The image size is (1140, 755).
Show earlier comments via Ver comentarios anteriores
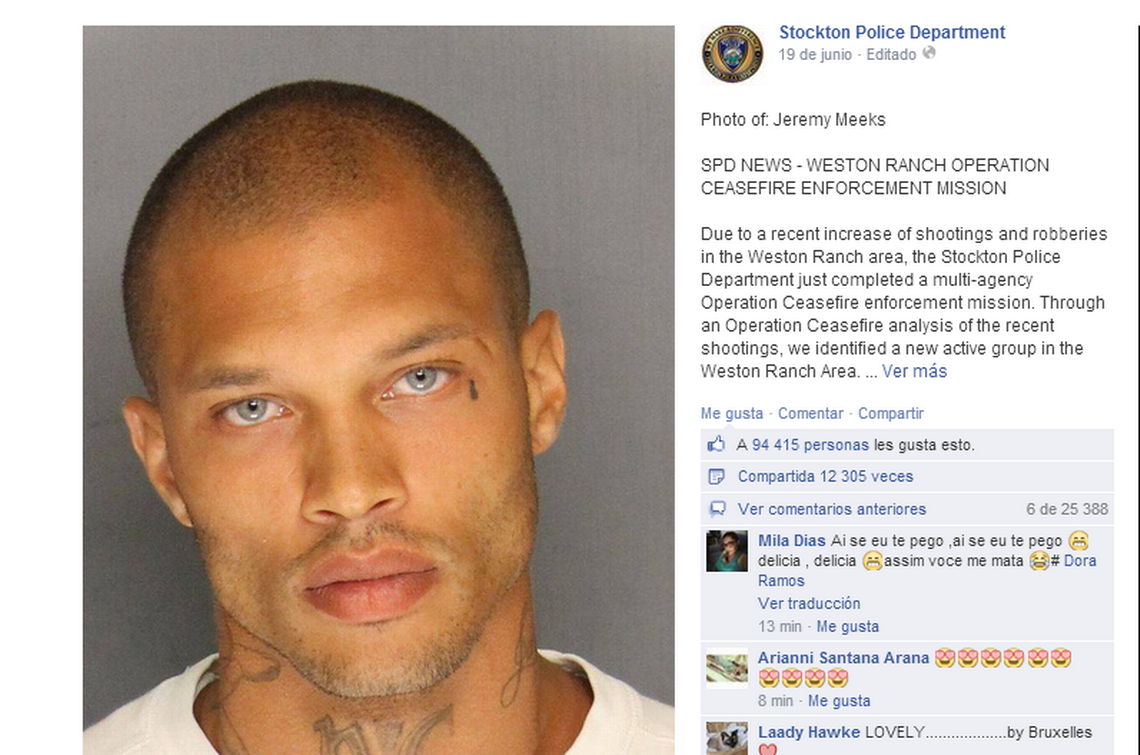tap(832, 509)
